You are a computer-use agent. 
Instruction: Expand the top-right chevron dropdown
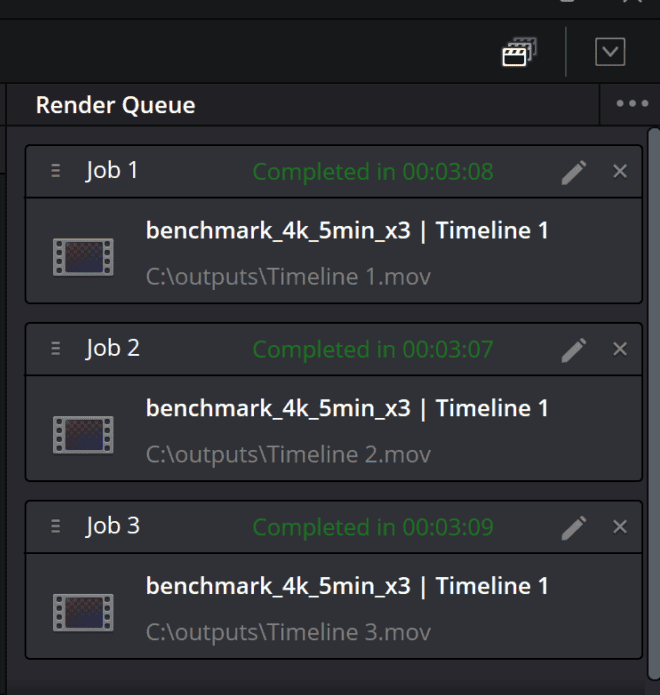pyautogui.click(x=609, y=53)
